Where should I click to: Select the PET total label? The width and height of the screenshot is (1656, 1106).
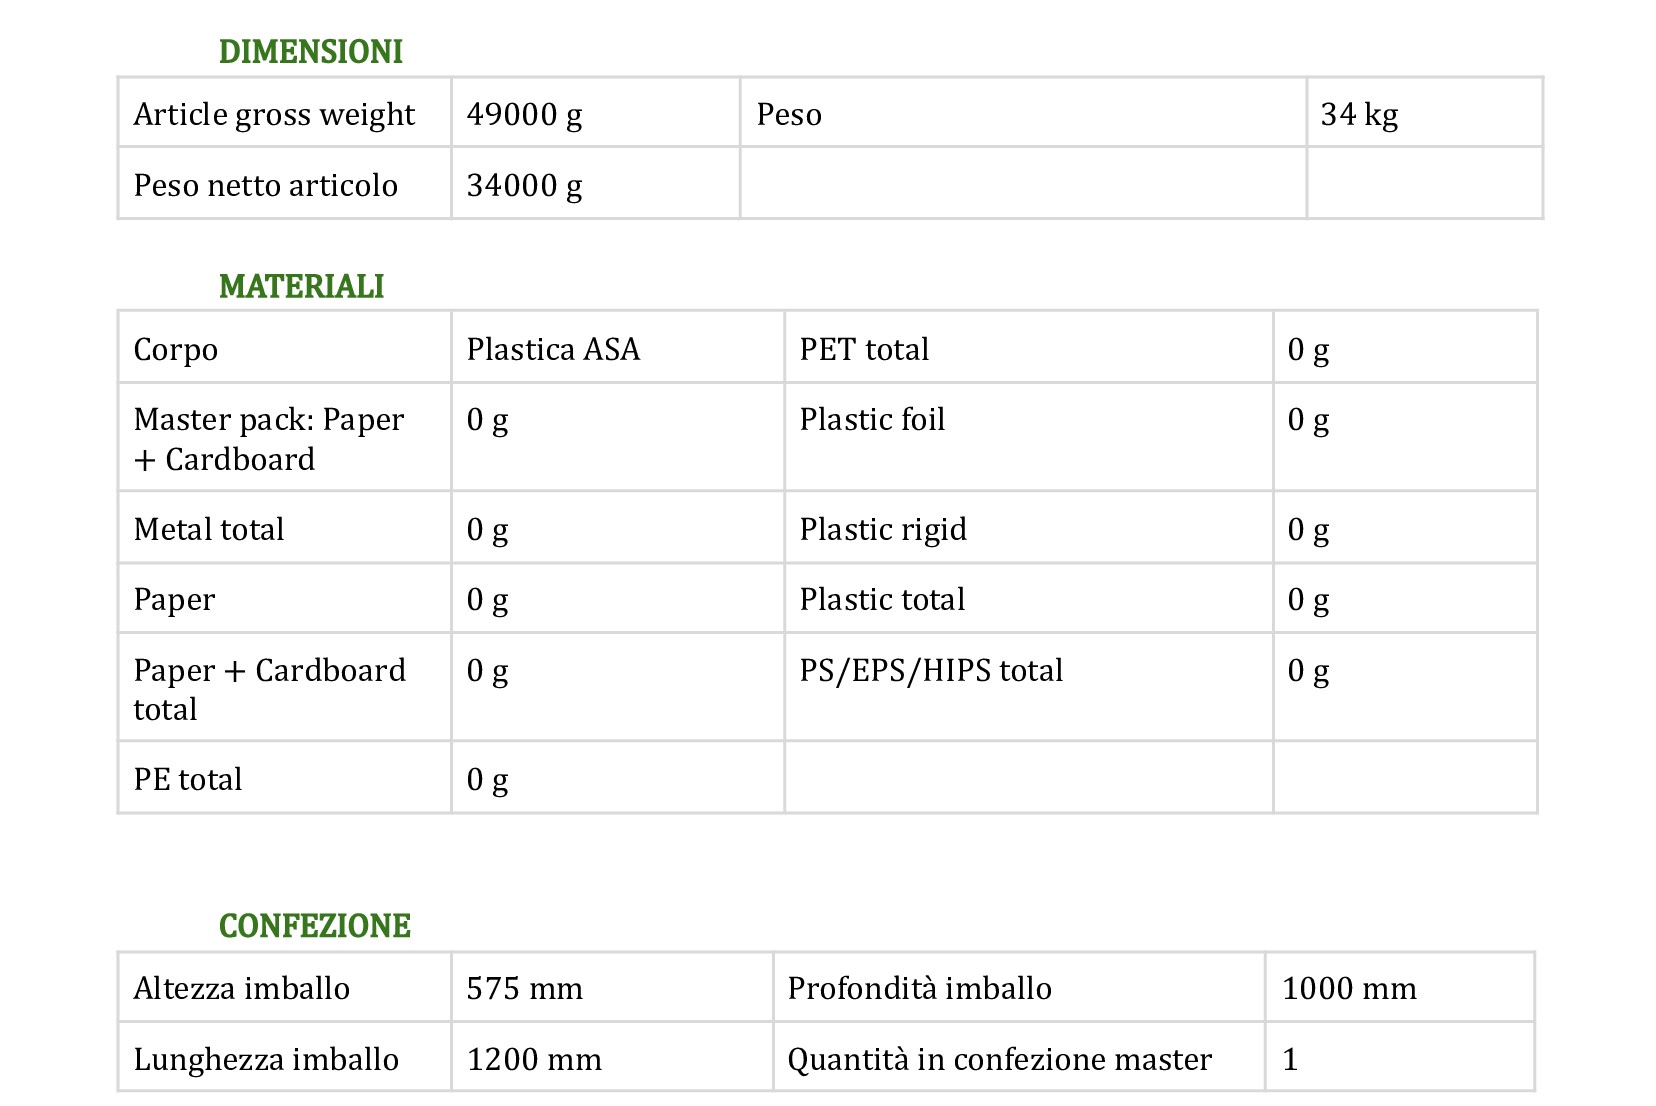pyautogui.click(x=864, y=349)
